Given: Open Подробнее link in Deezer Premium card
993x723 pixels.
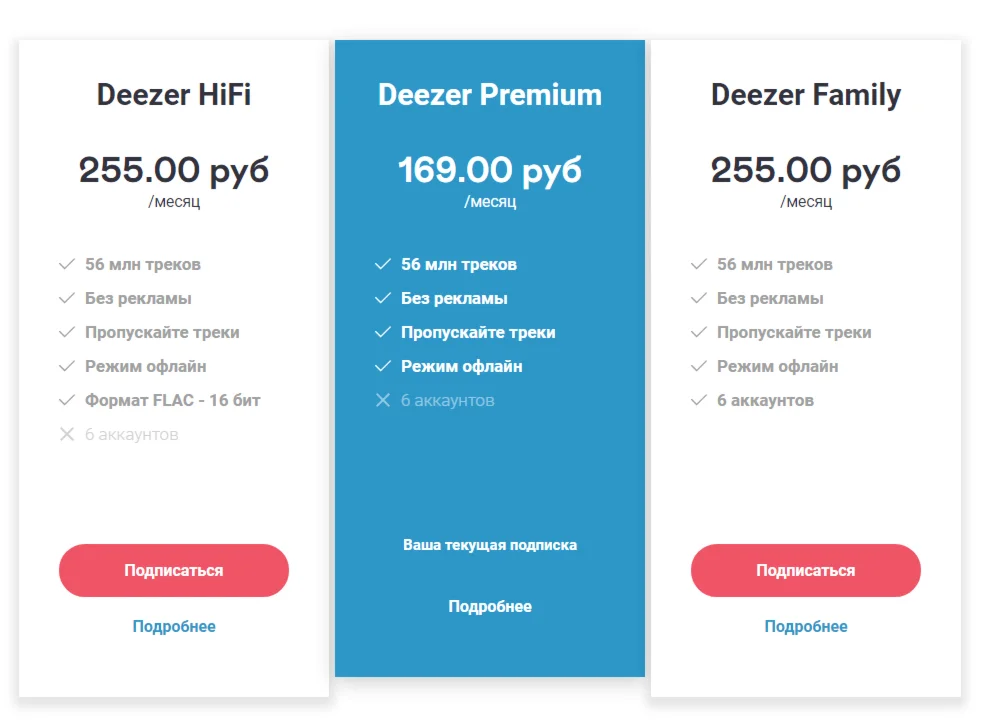Looking at the screenshot, I should point(490,607).
